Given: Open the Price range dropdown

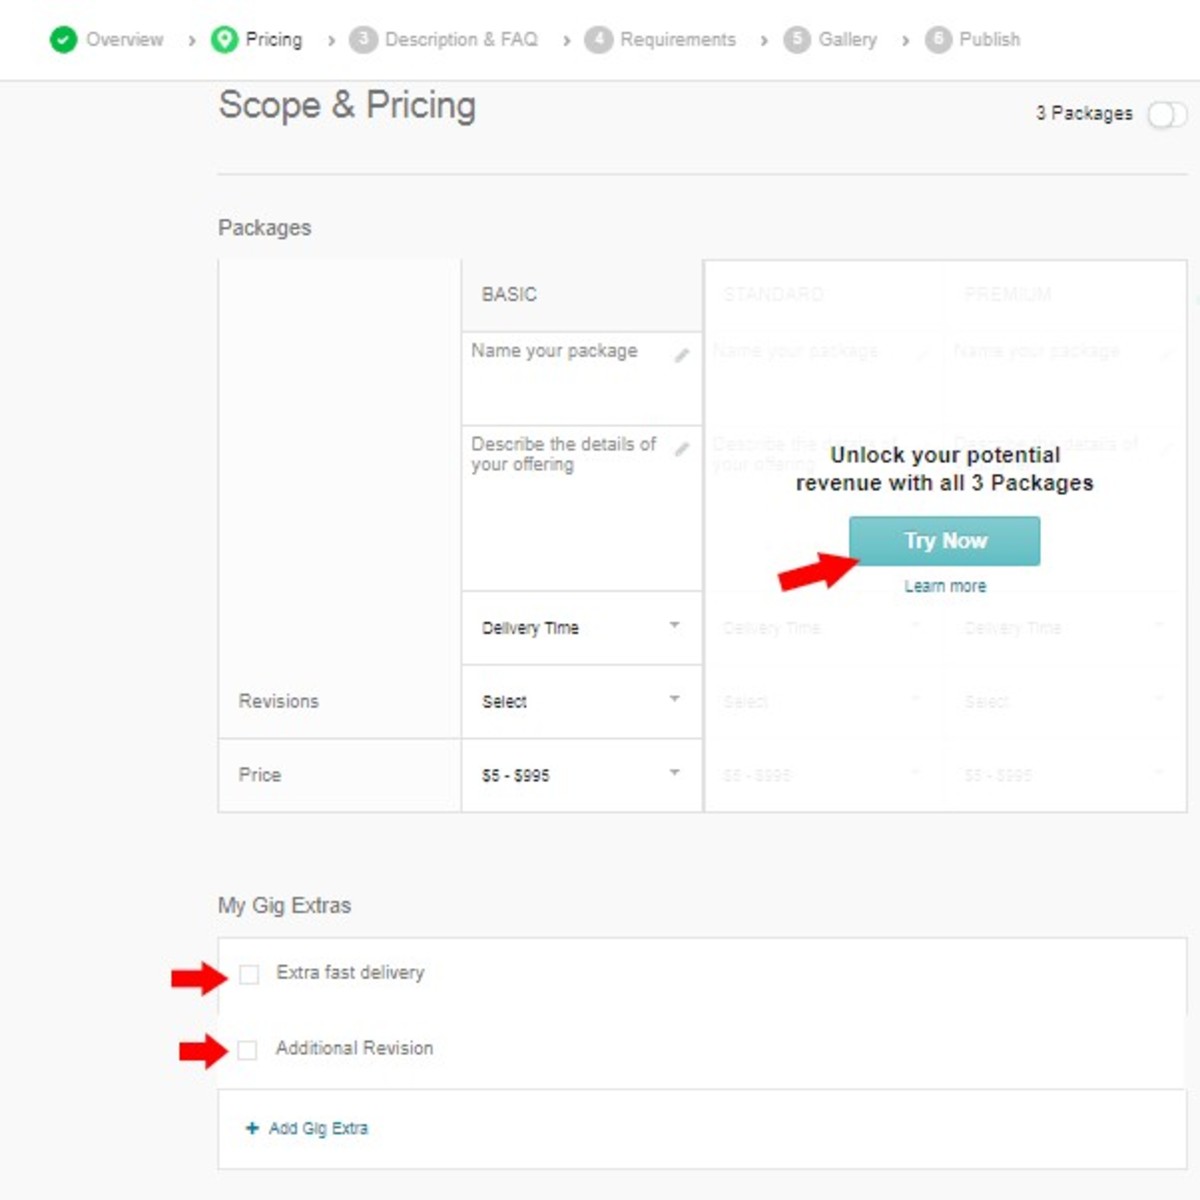Looking at the screenshot, I should click(676, 774).
